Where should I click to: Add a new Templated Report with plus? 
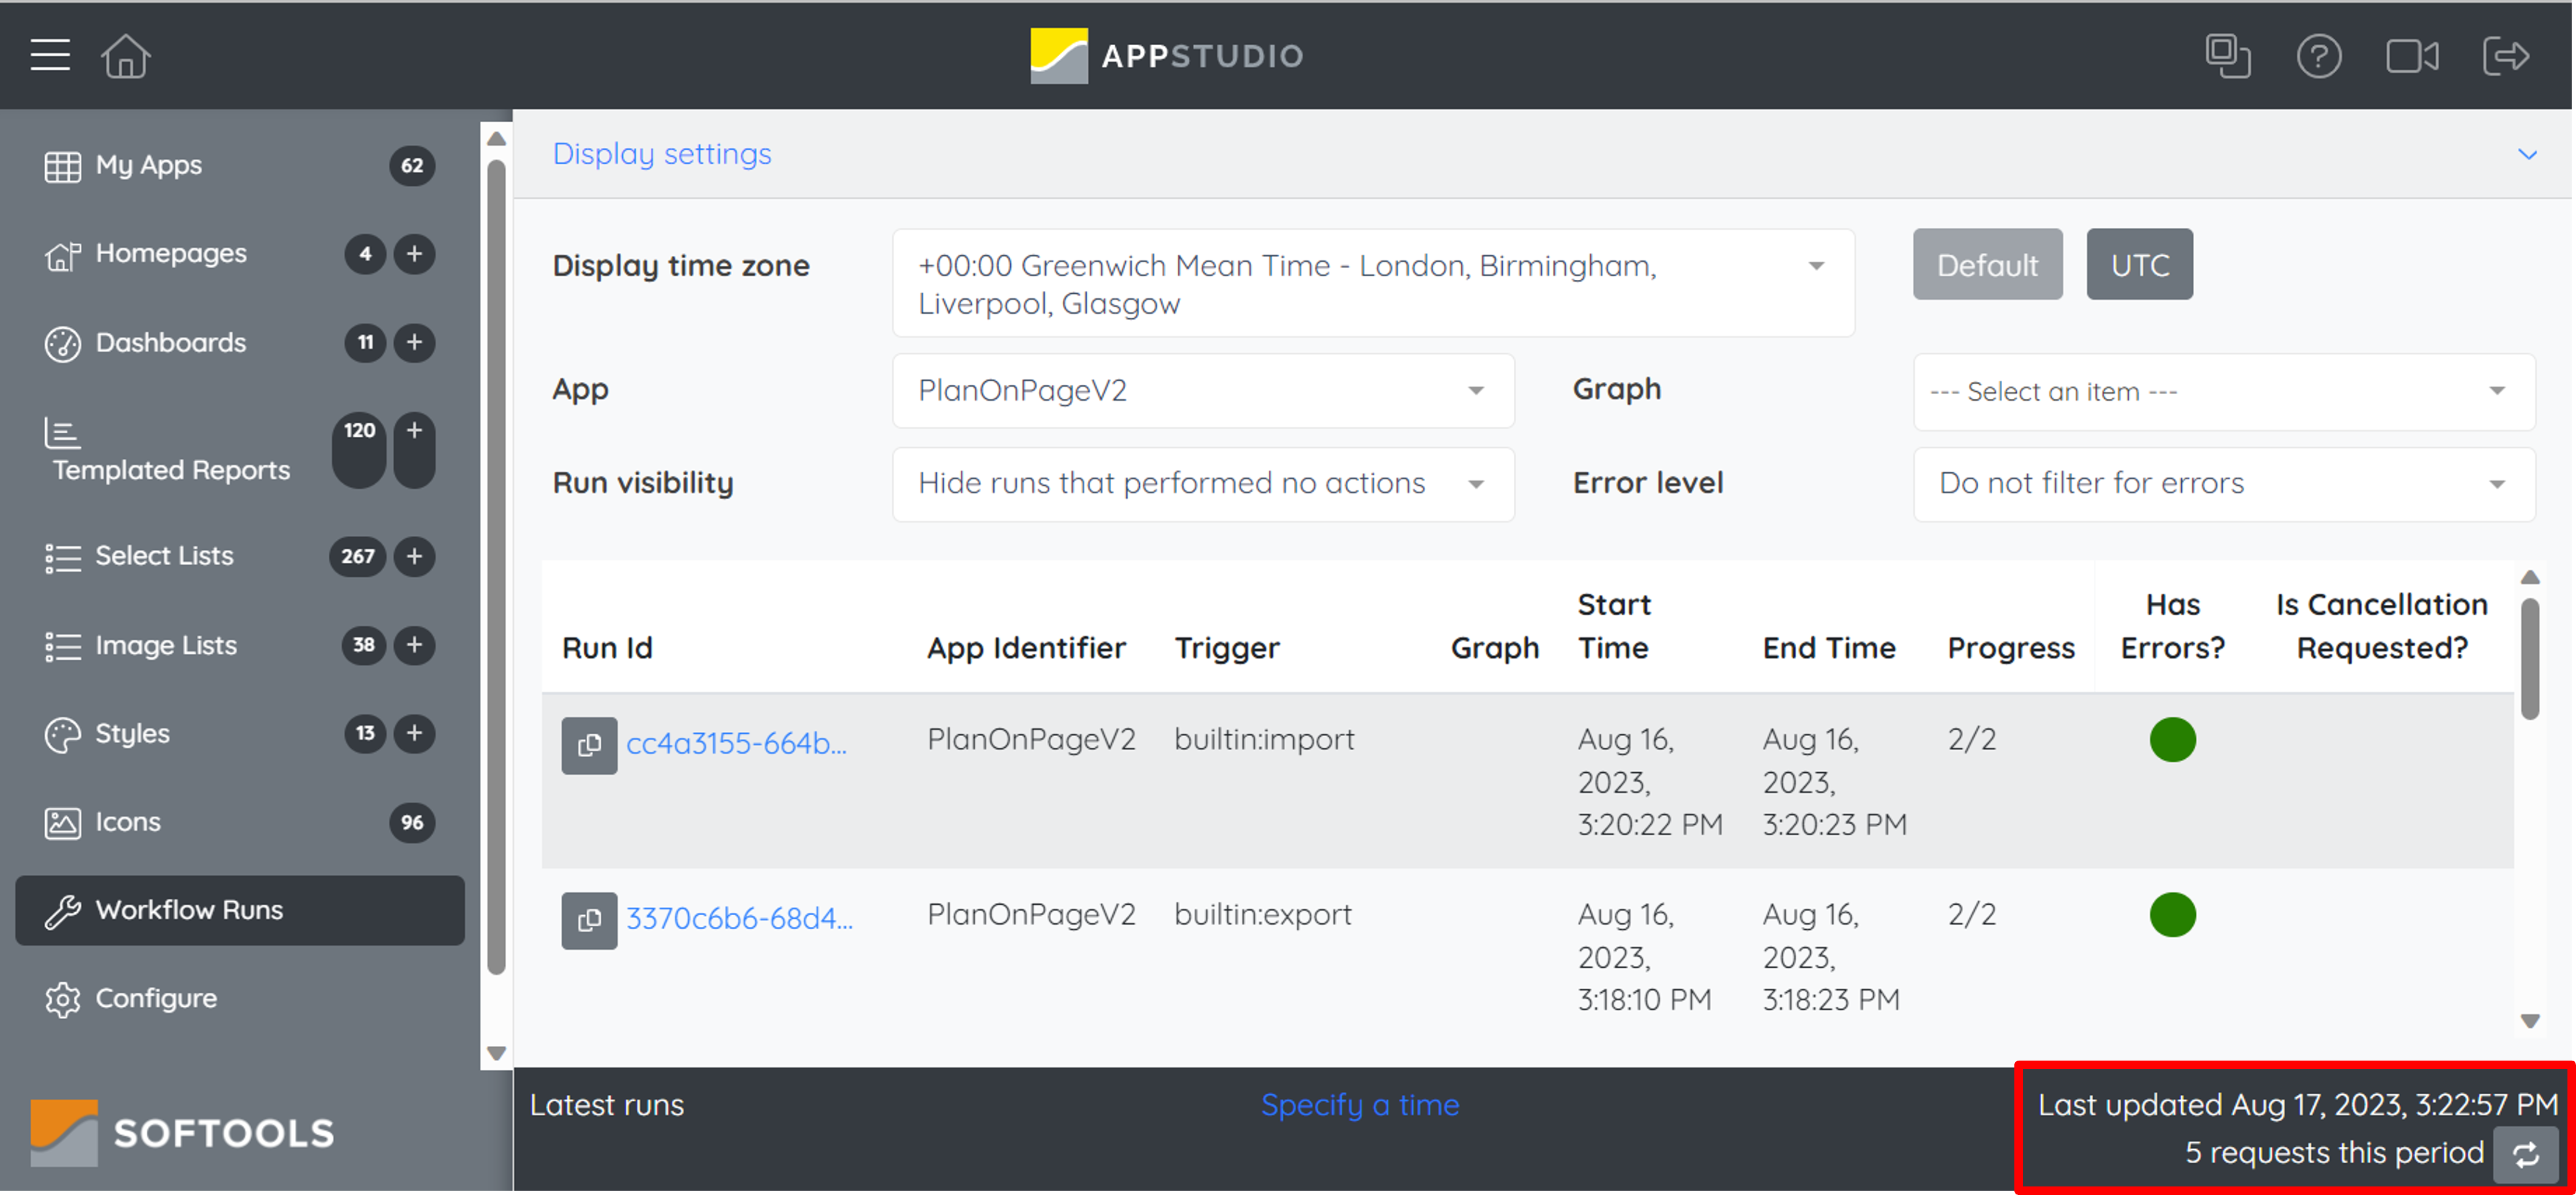pos(414,449)
